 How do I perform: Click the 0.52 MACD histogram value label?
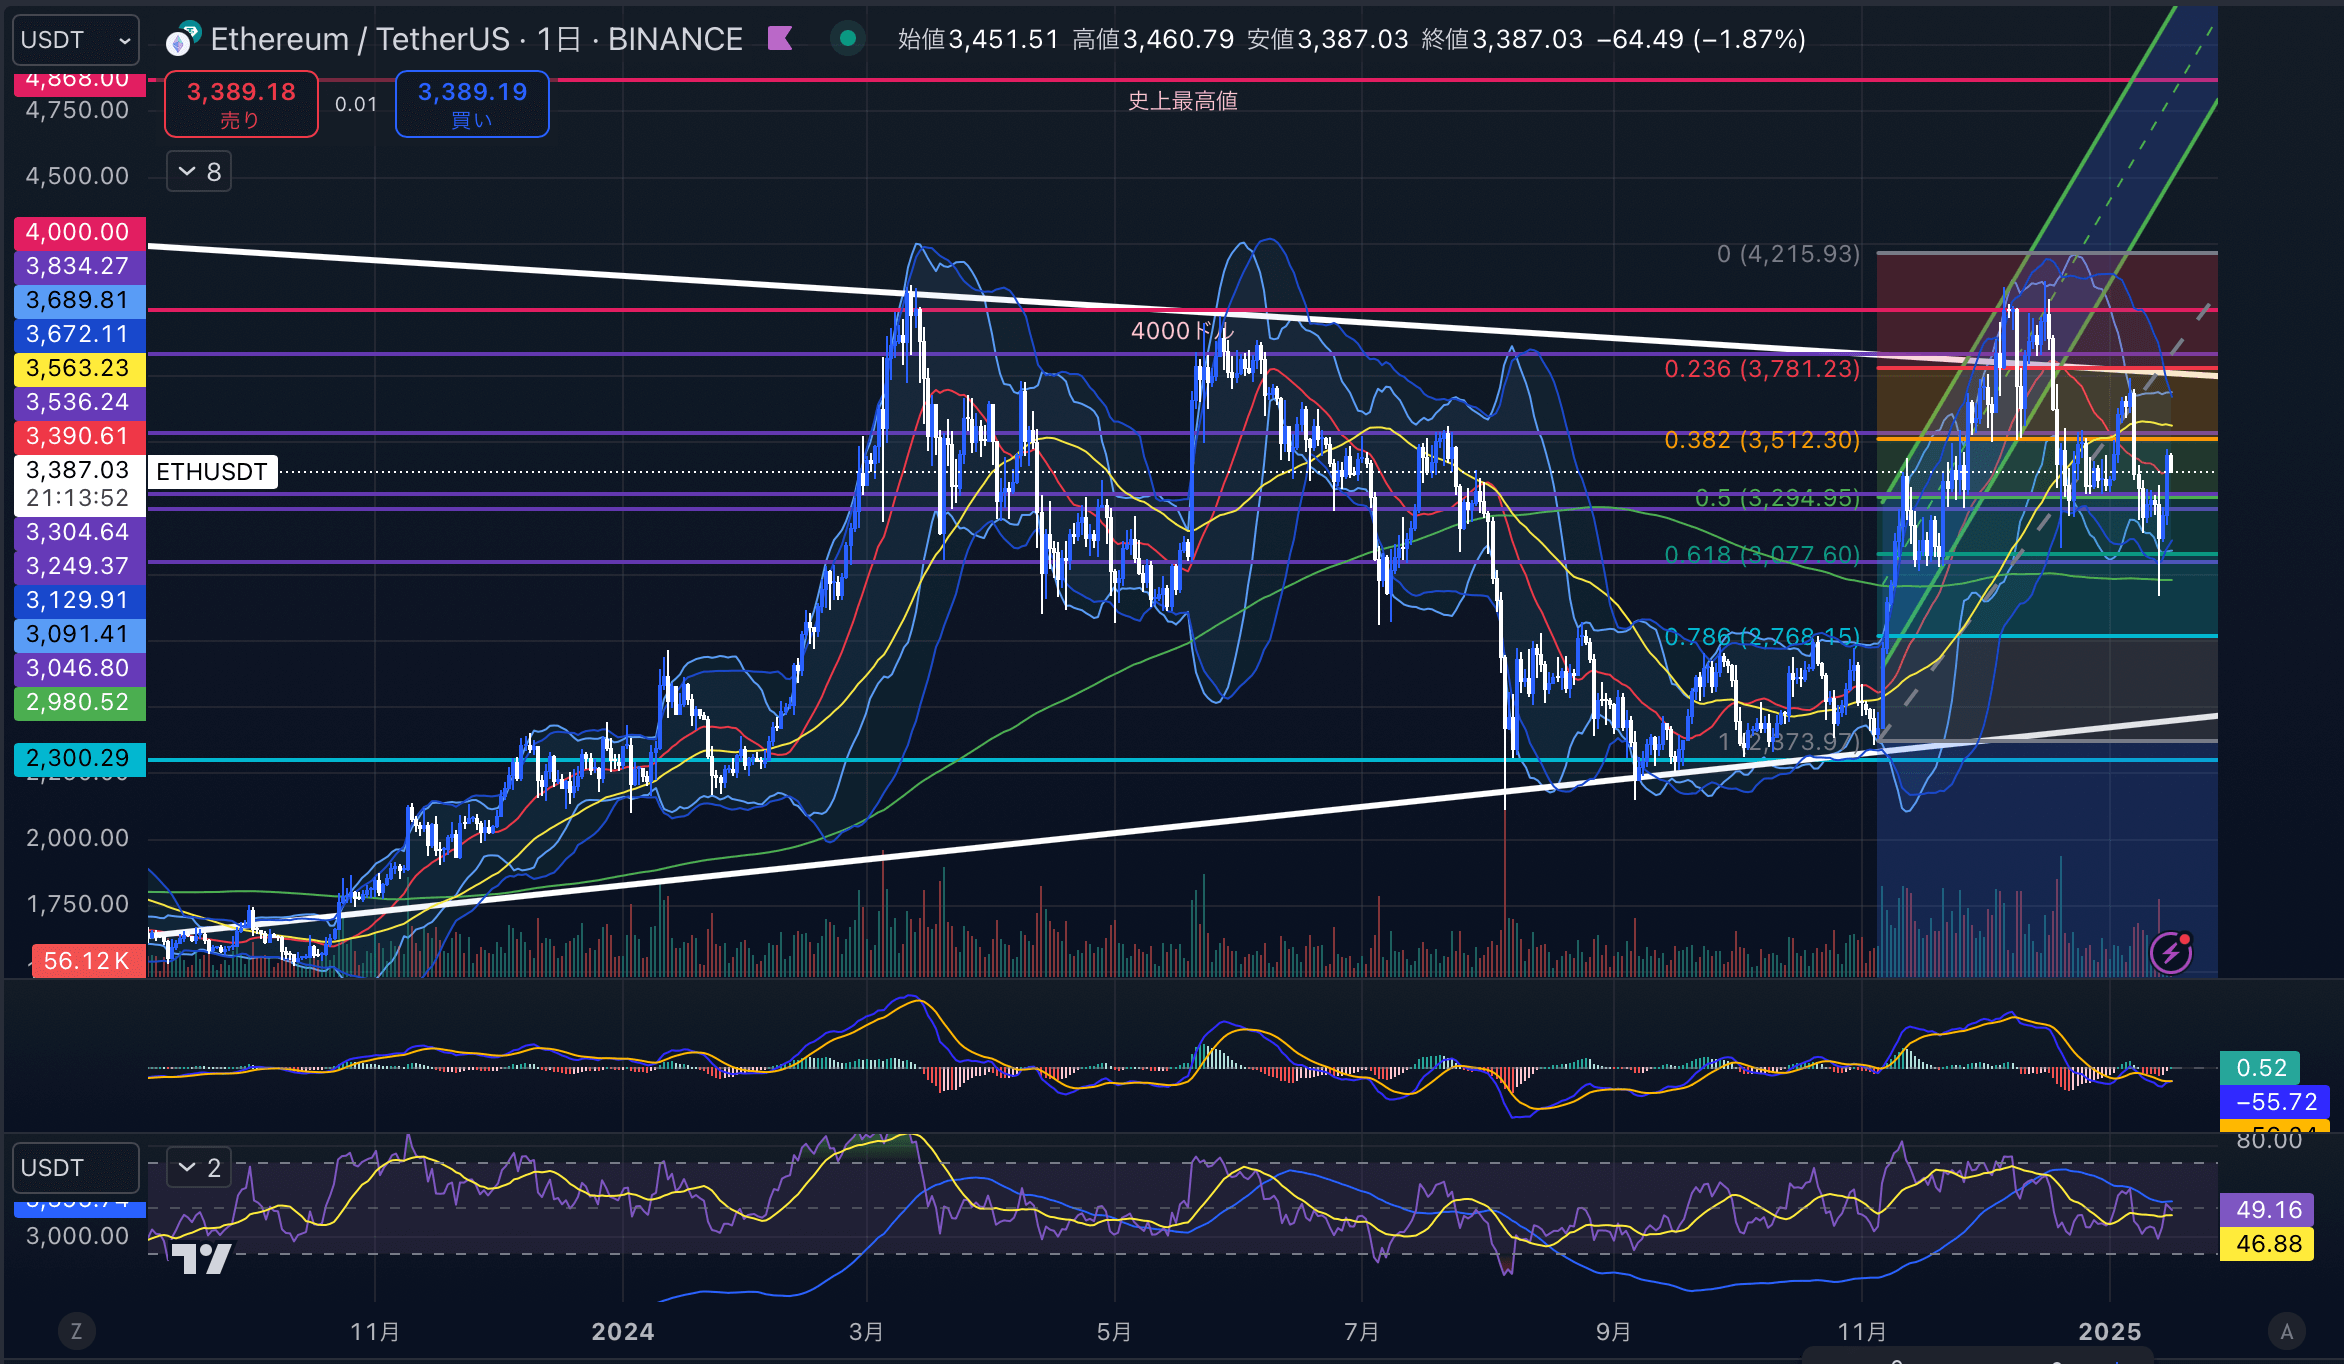pos(2261,1068)
